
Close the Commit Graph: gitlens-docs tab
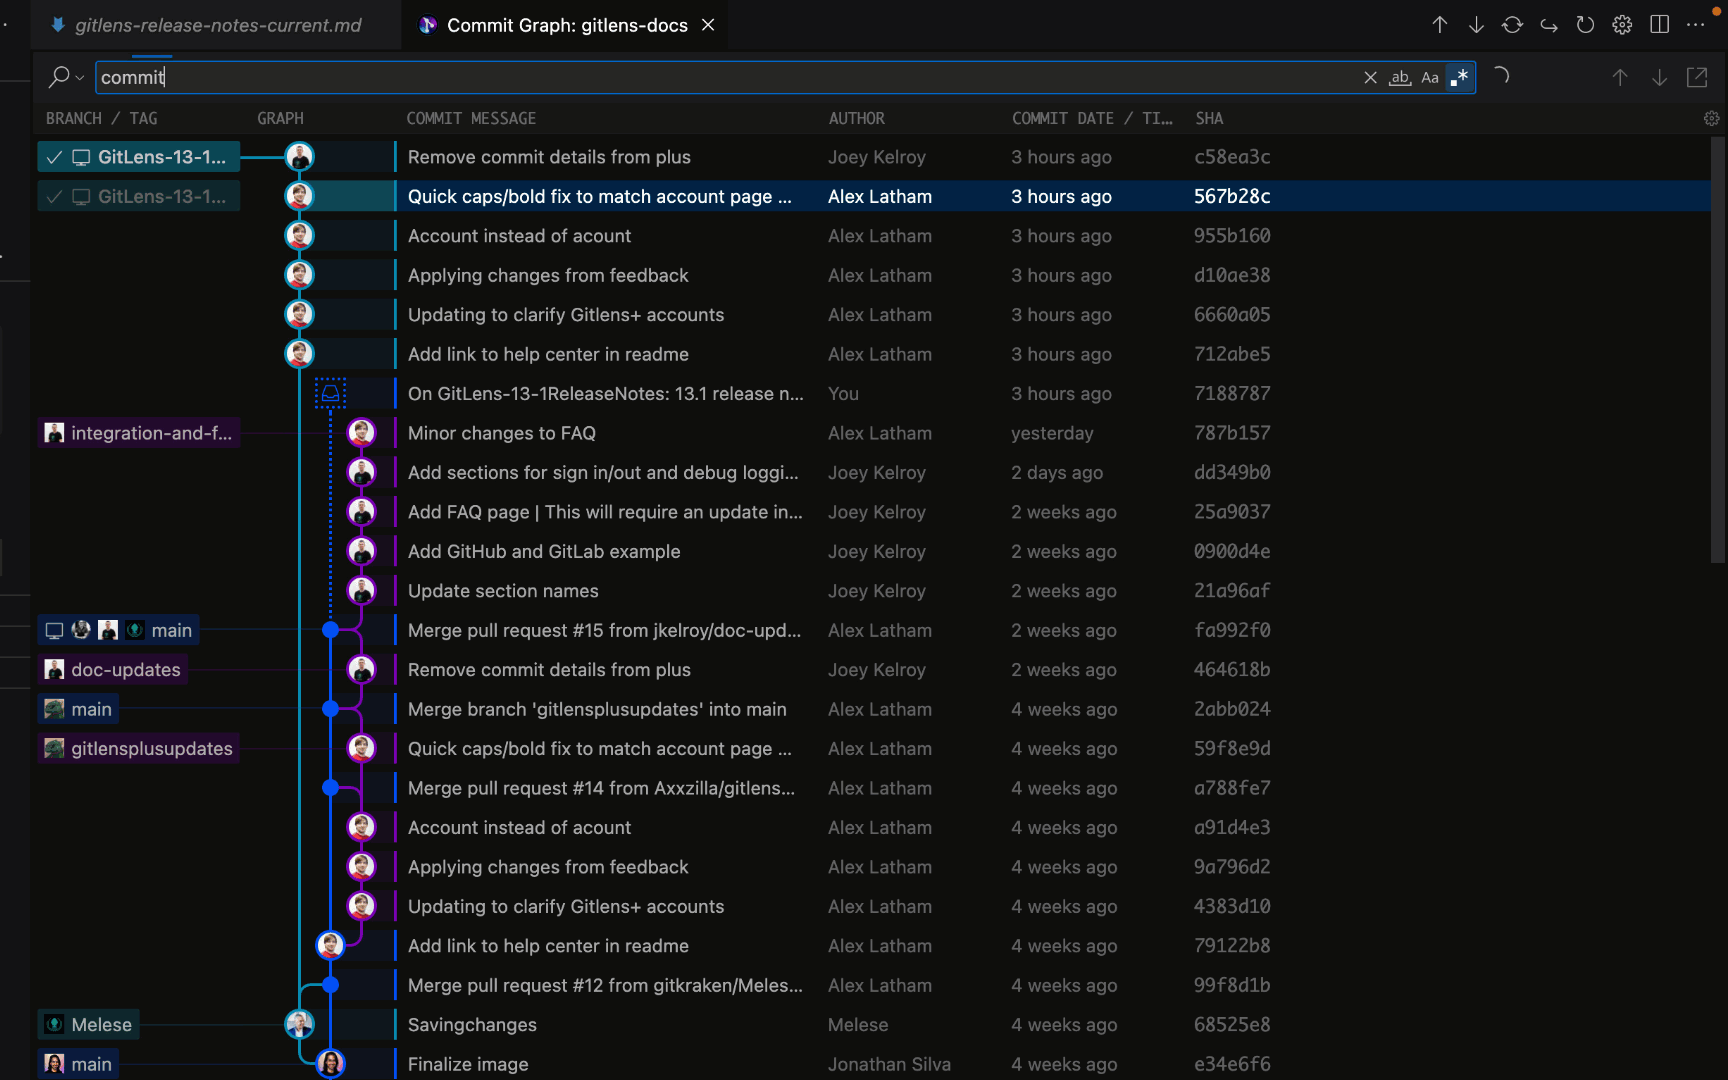(x=708, y=25)
